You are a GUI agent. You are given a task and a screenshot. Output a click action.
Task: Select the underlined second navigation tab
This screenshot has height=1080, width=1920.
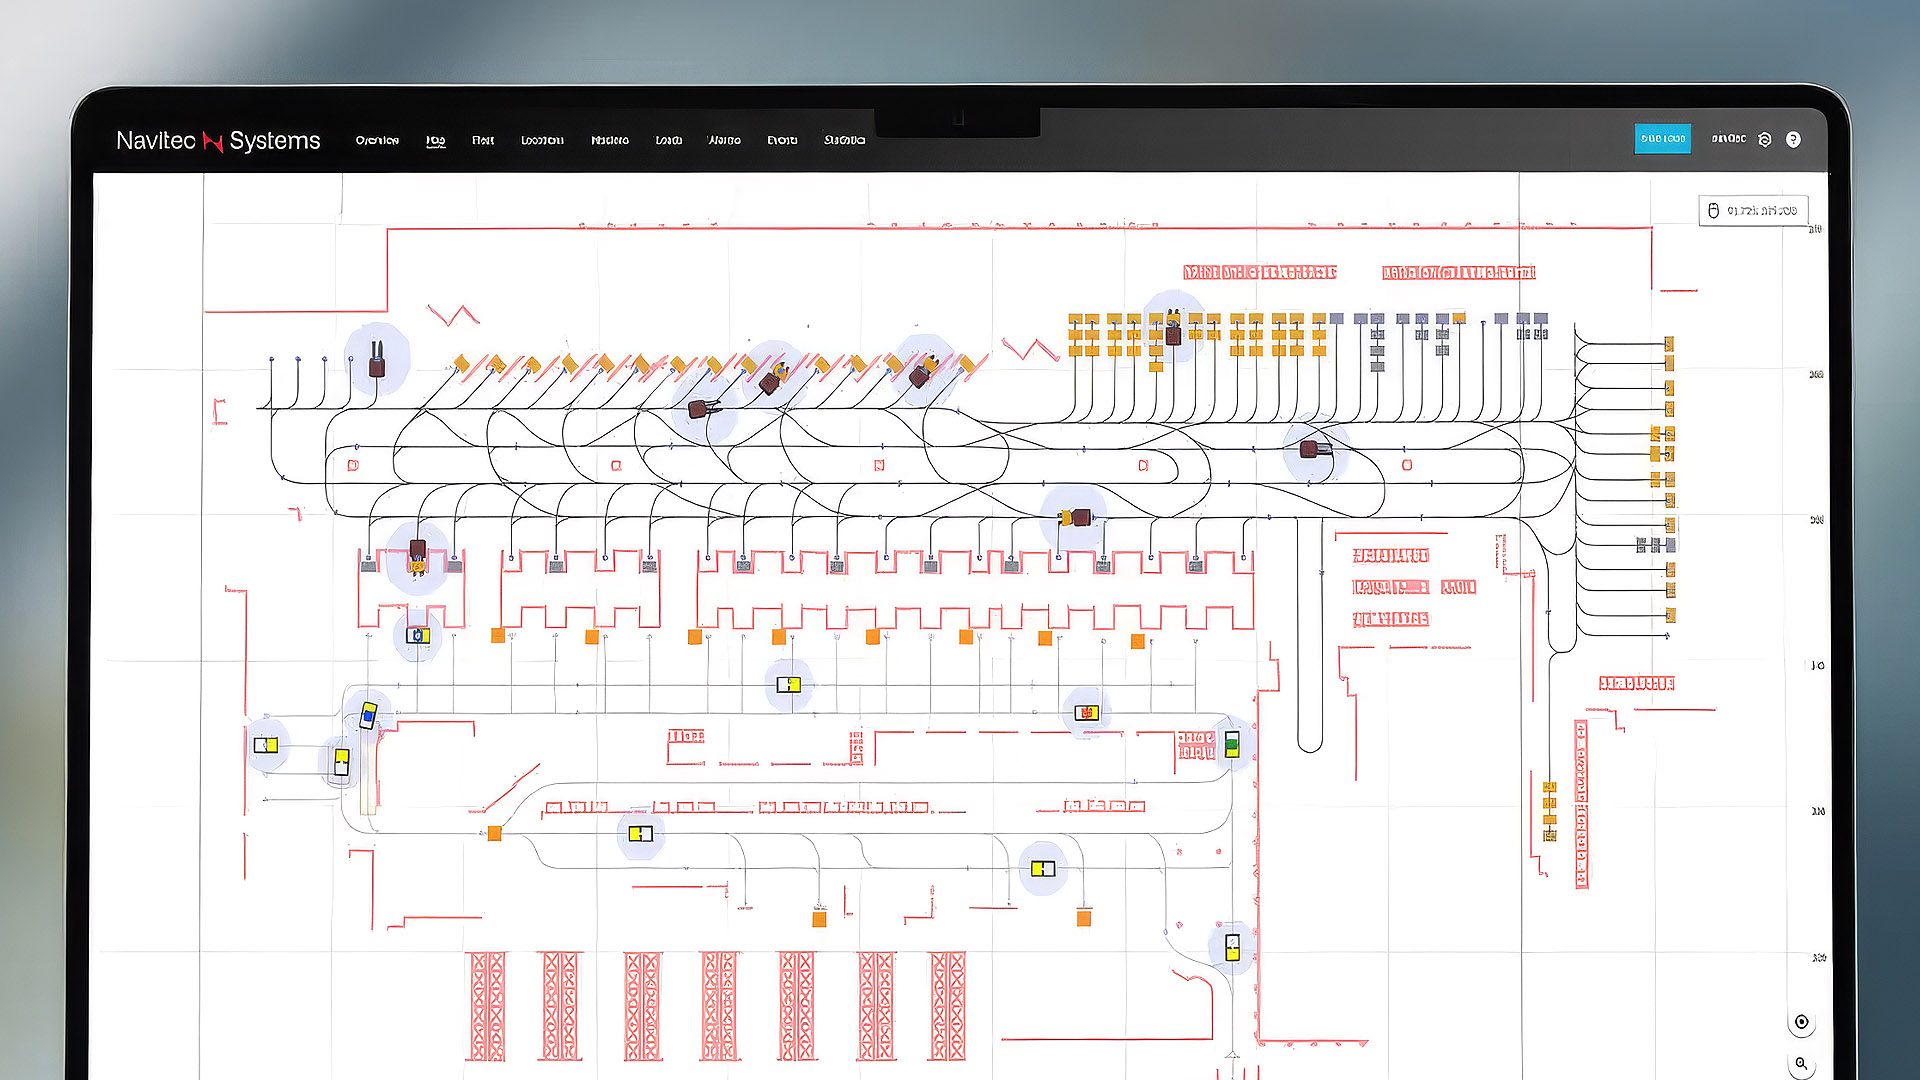coord(435,141)
